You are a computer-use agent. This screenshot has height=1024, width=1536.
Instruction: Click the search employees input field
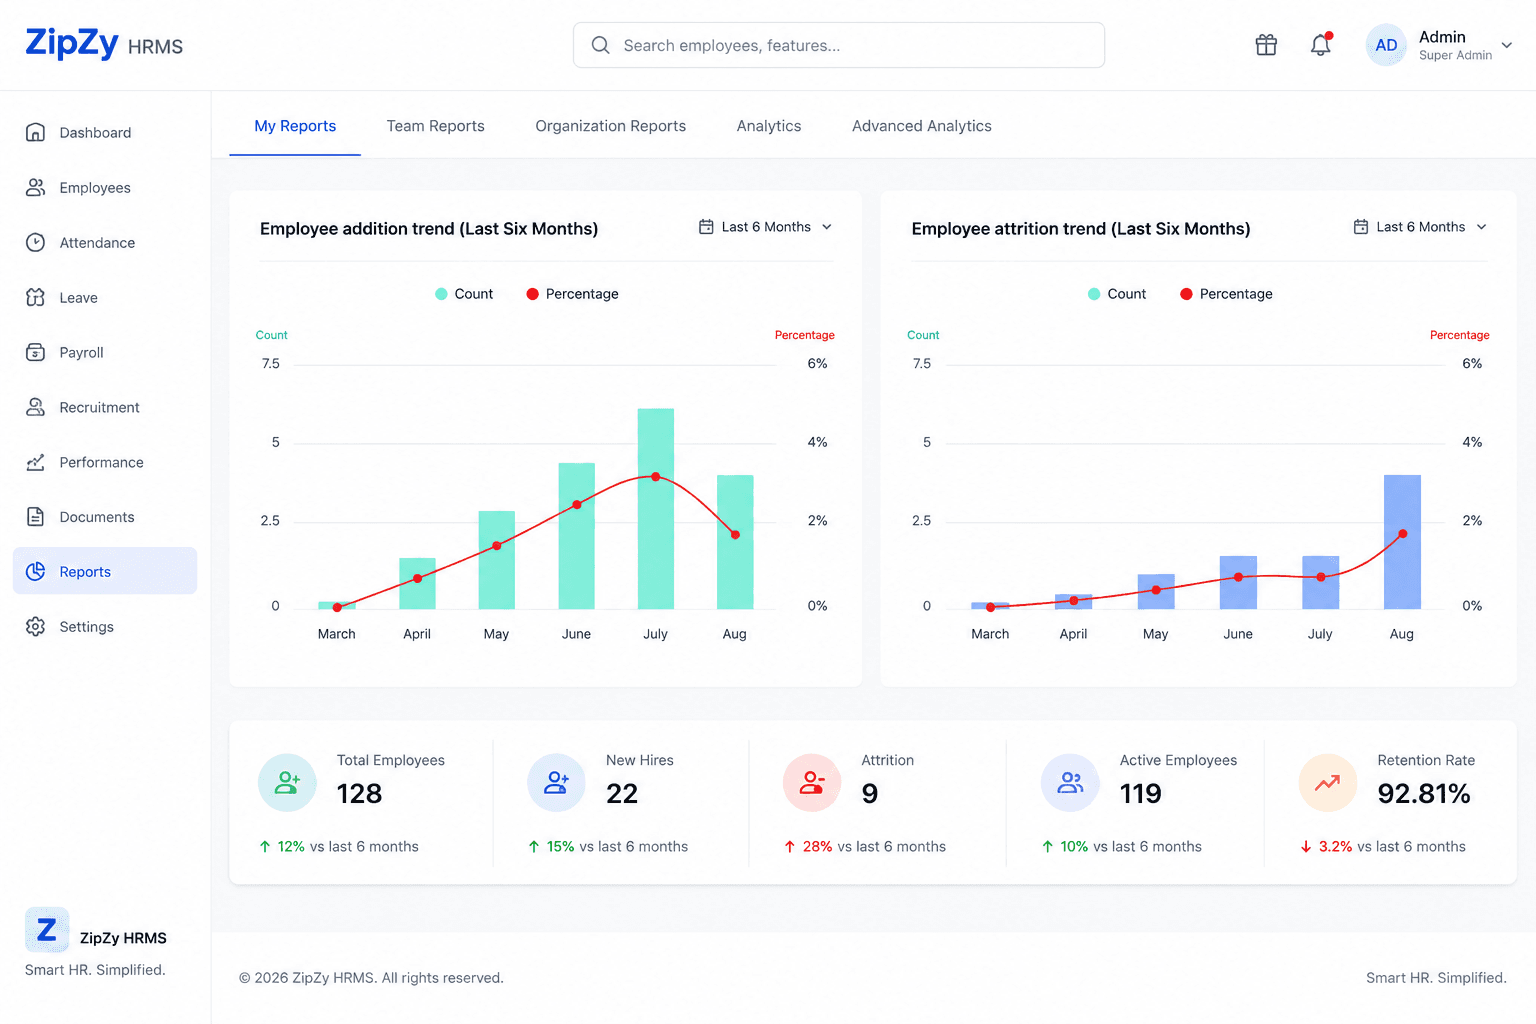pos(839,45)
